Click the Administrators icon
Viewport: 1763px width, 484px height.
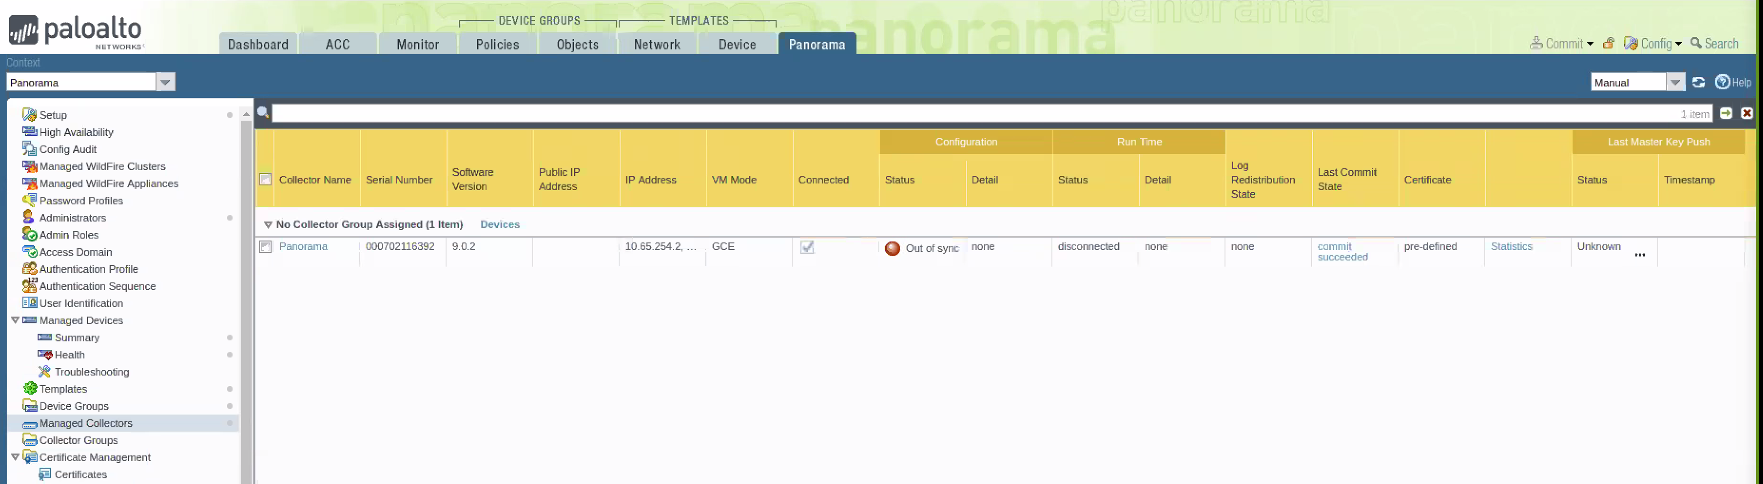[x=30, y=217]
